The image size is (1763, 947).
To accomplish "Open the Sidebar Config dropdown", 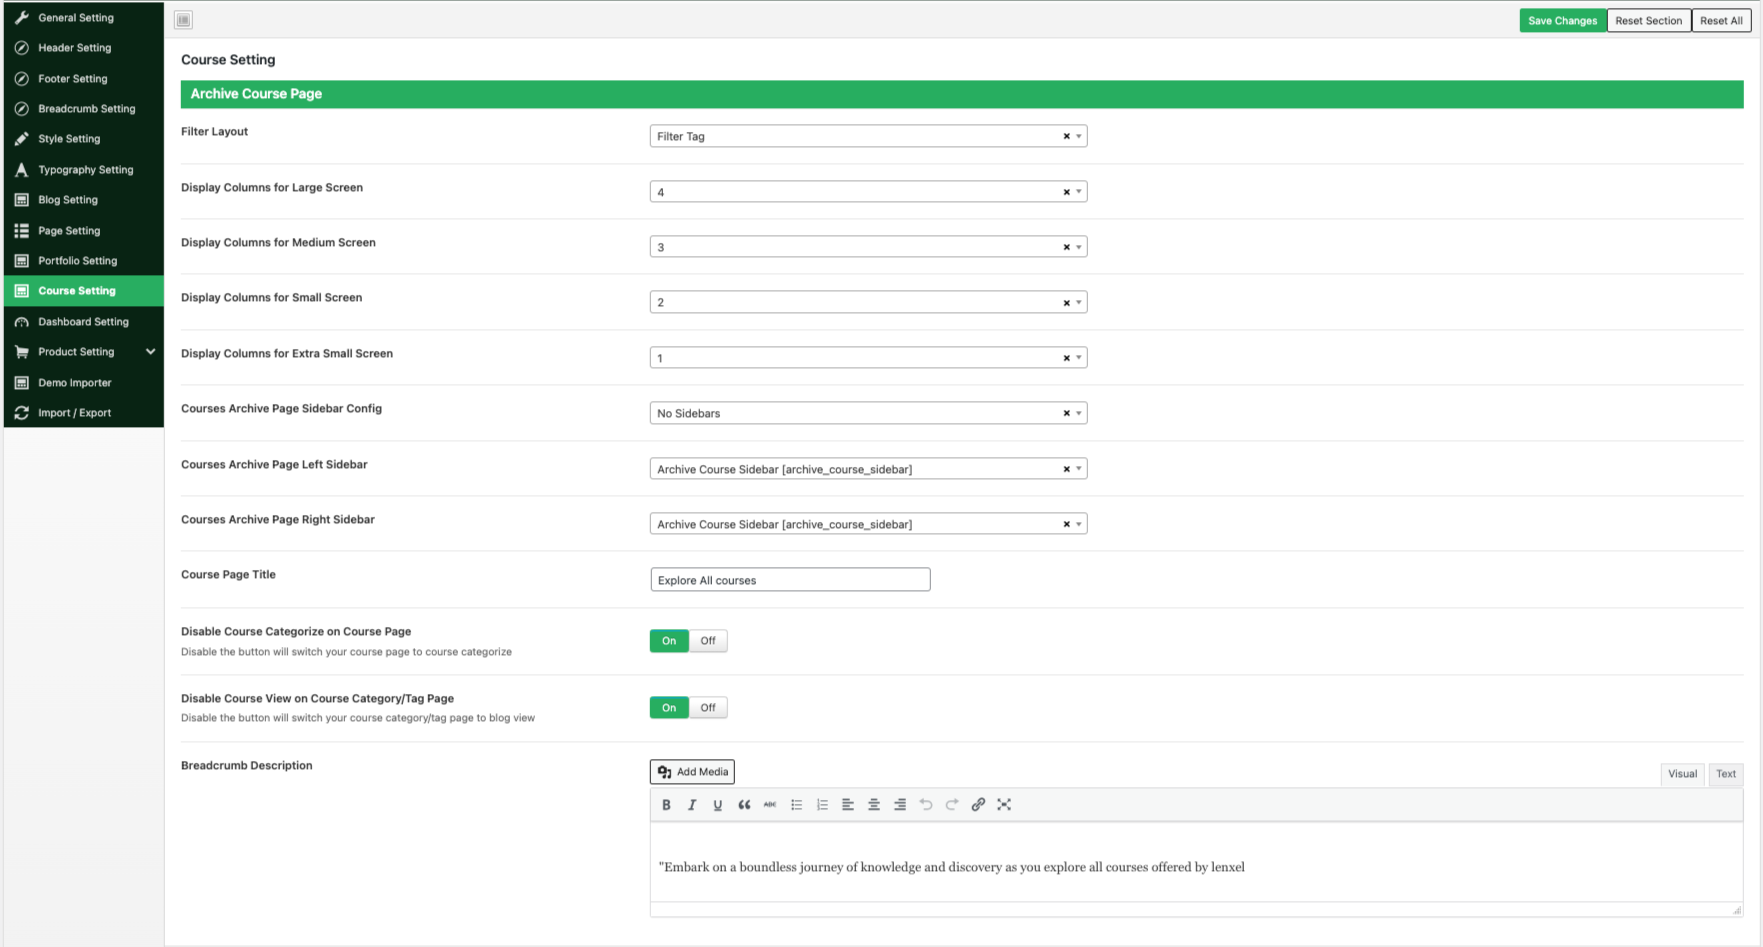I will coord(868,413).
